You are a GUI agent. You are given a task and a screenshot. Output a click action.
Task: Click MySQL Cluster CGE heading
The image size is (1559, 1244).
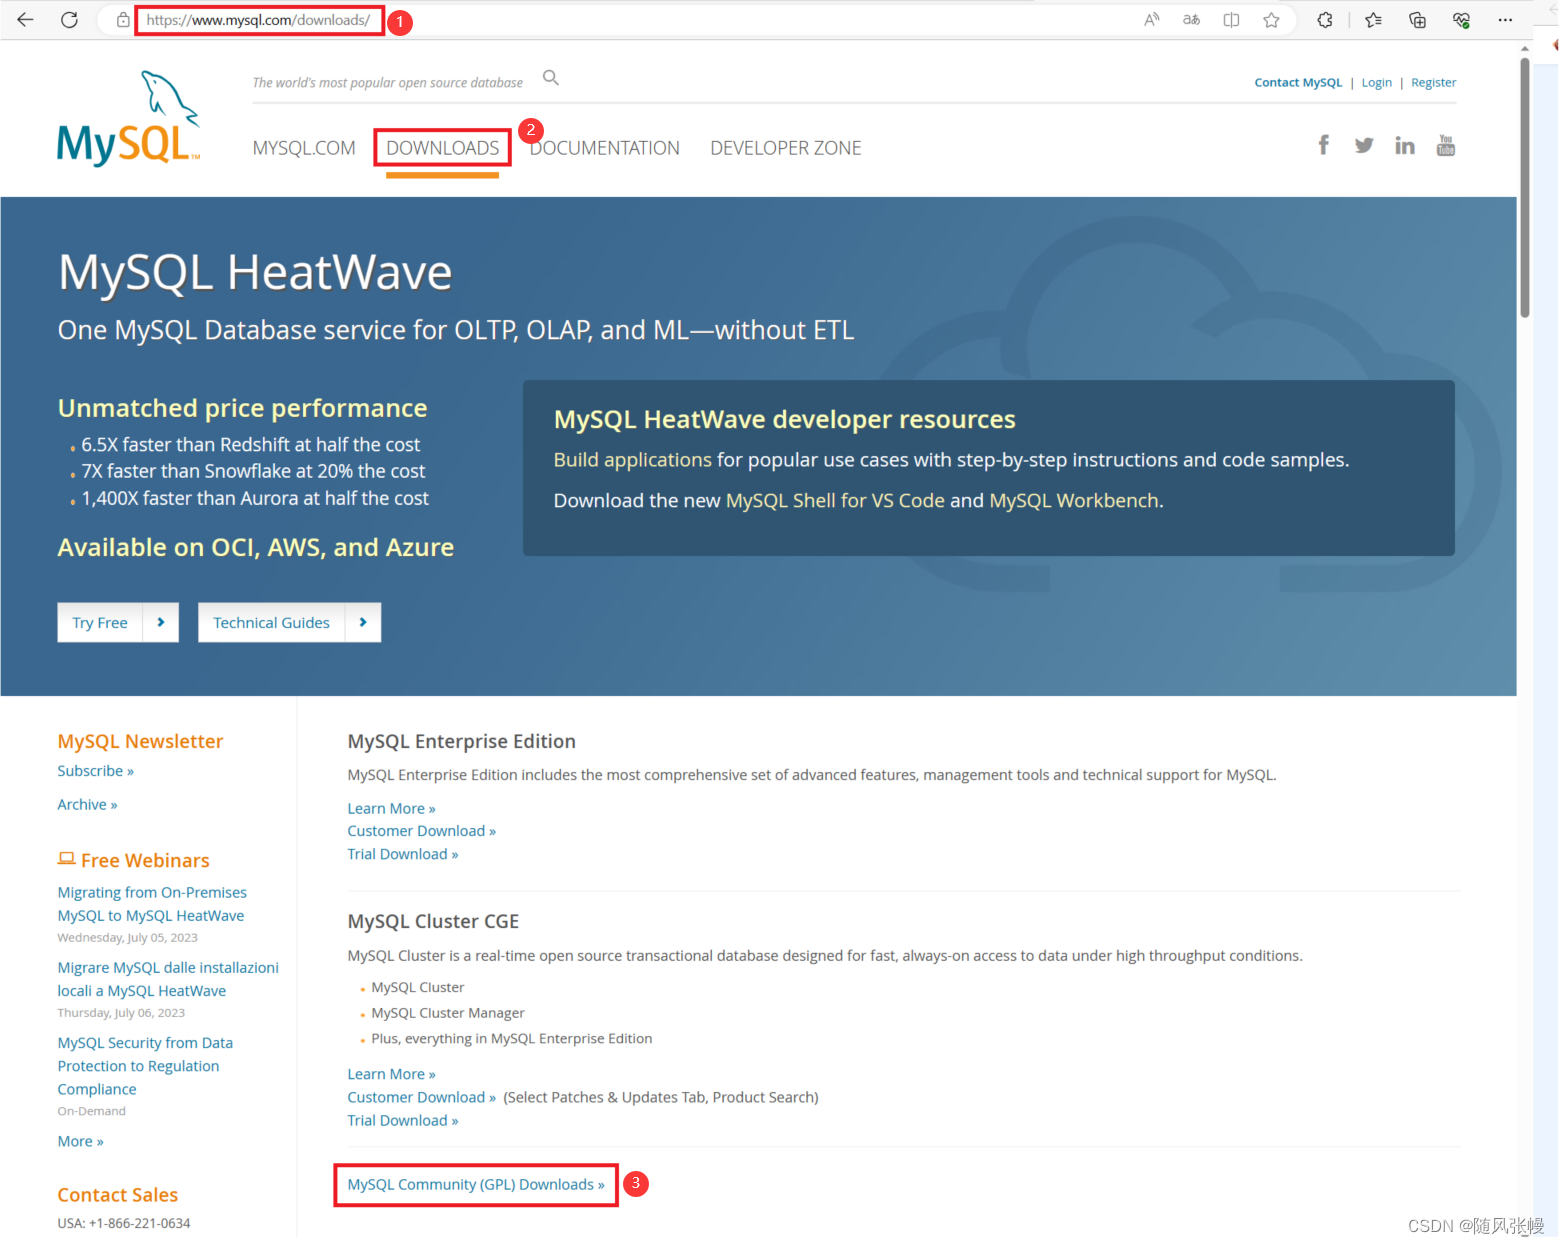click(433, 922)
